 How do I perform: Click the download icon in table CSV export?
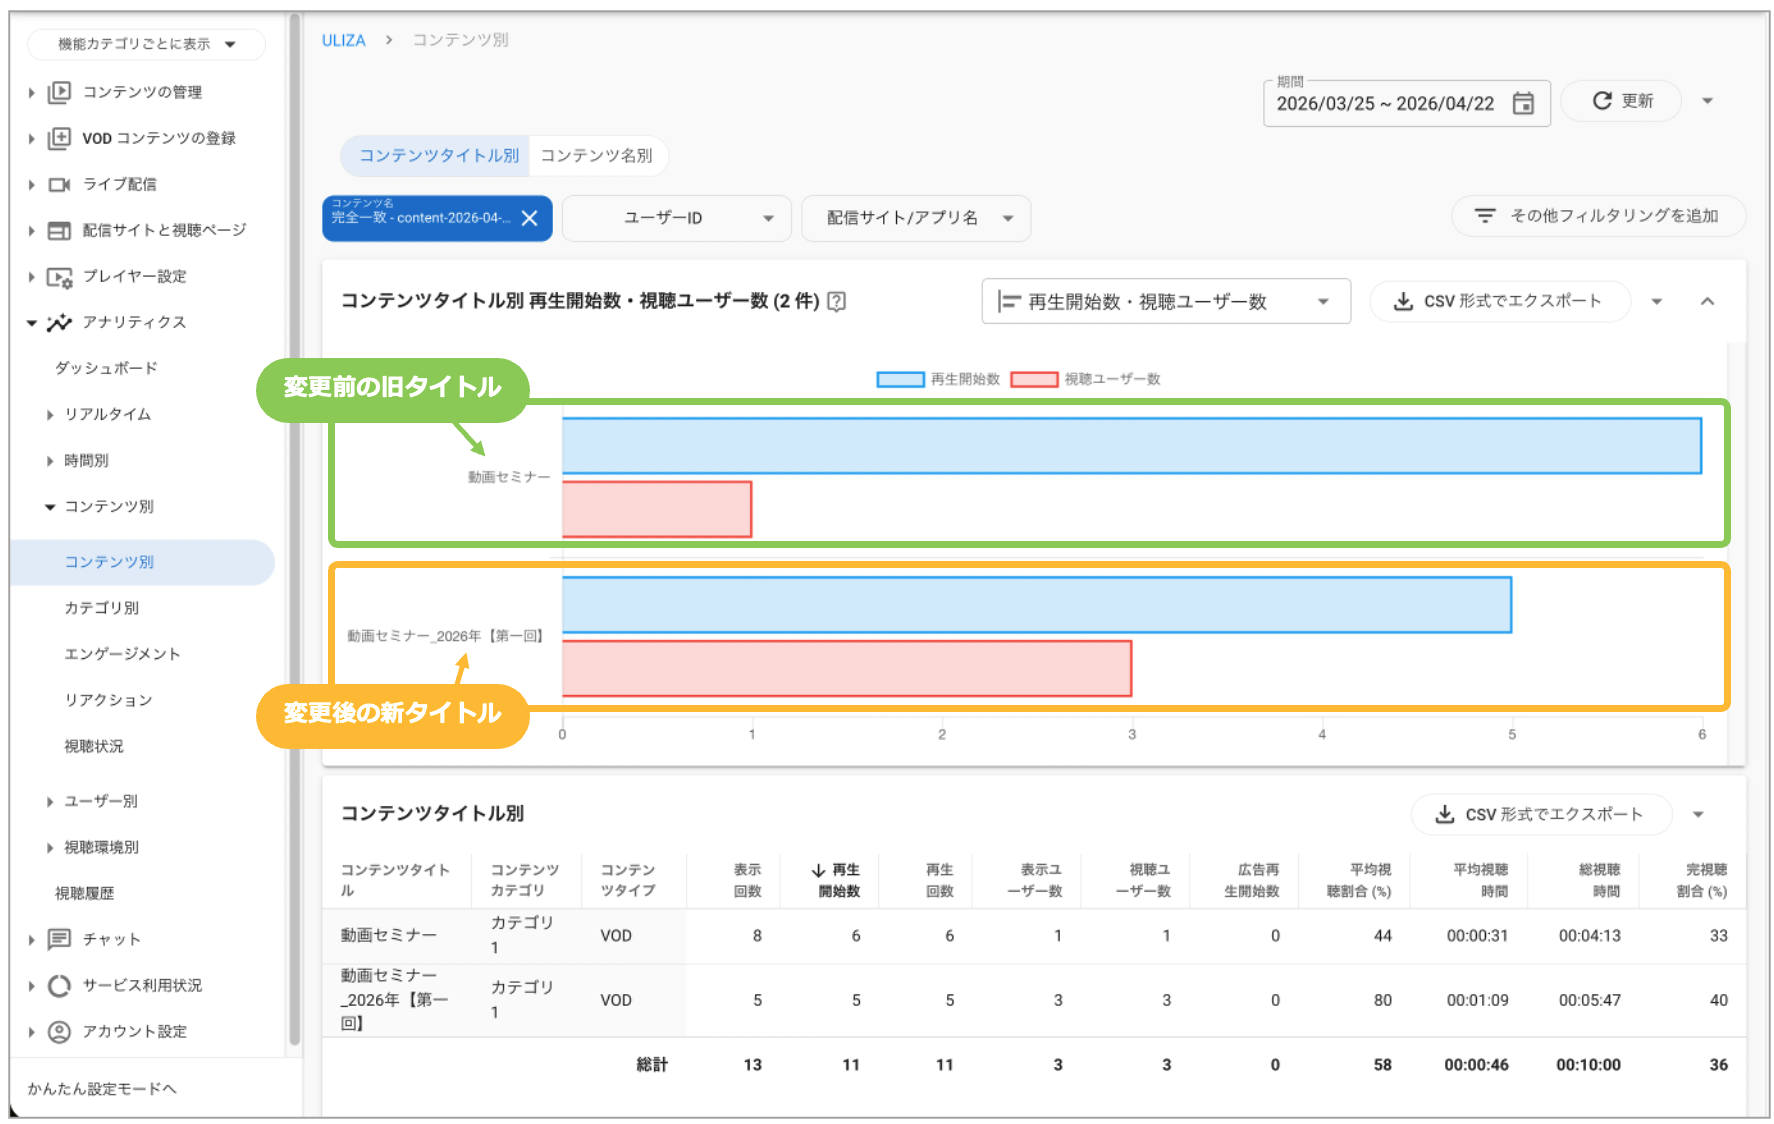click(x=1444, y=814)
